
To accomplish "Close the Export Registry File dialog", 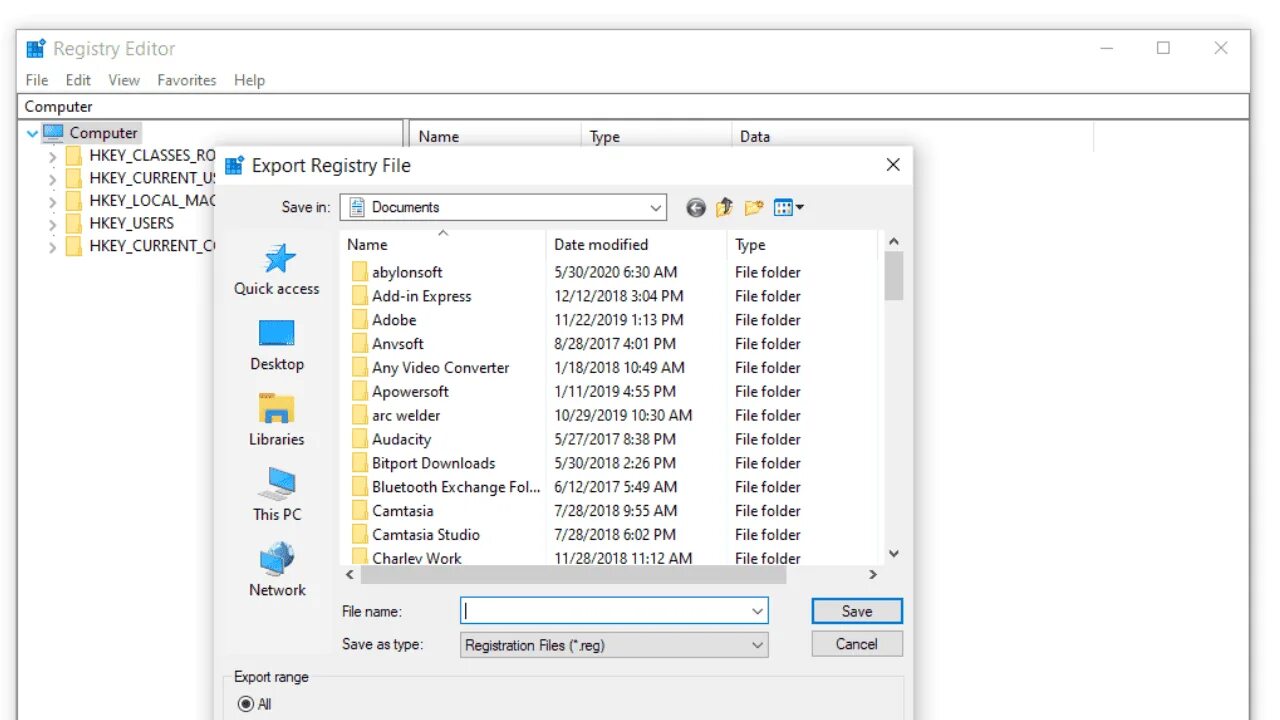I will point(893,165).
